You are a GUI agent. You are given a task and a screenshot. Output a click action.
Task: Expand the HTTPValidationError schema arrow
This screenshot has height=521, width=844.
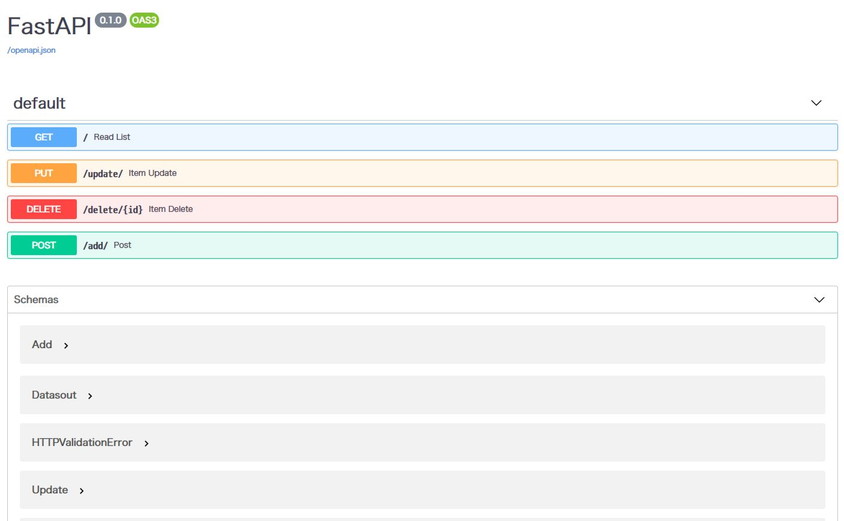click(x=146, y=443)
